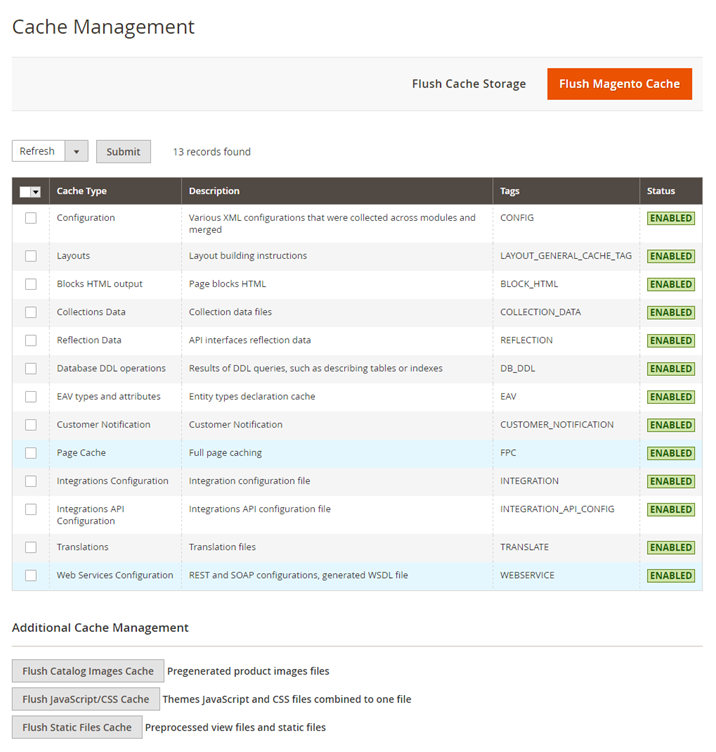Click Flush JavaScript/CSS Cache button
Screen dimensions: 716x752
tap(86, 699)
